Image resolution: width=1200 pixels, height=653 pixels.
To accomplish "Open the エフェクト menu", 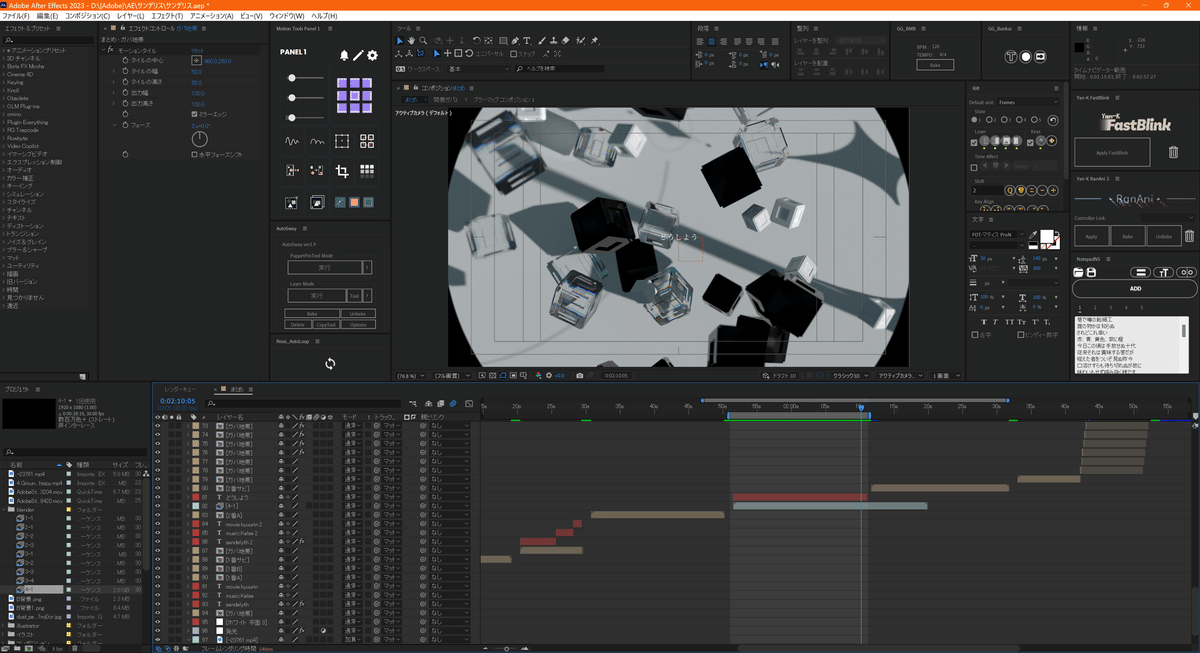I will [x=167, y=17].
